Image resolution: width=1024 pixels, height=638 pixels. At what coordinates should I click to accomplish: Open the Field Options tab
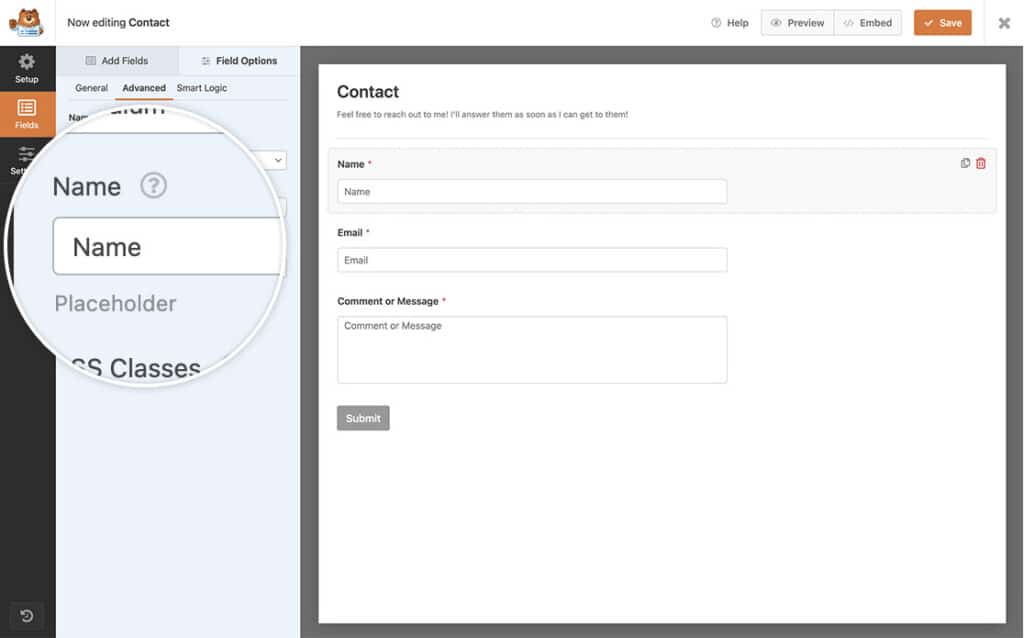pyautogui.click(x=237, y=60)
